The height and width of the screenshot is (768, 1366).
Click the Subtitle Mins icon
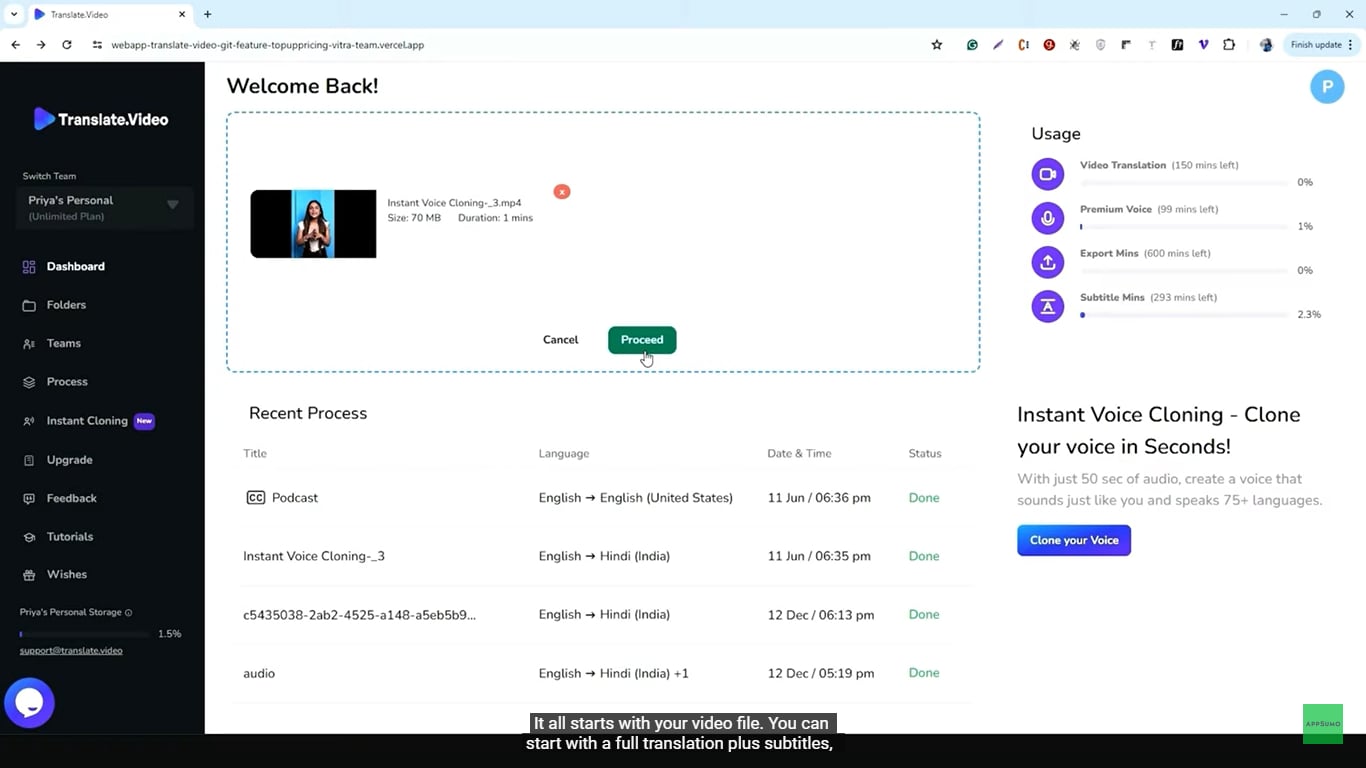[1047, 306]
